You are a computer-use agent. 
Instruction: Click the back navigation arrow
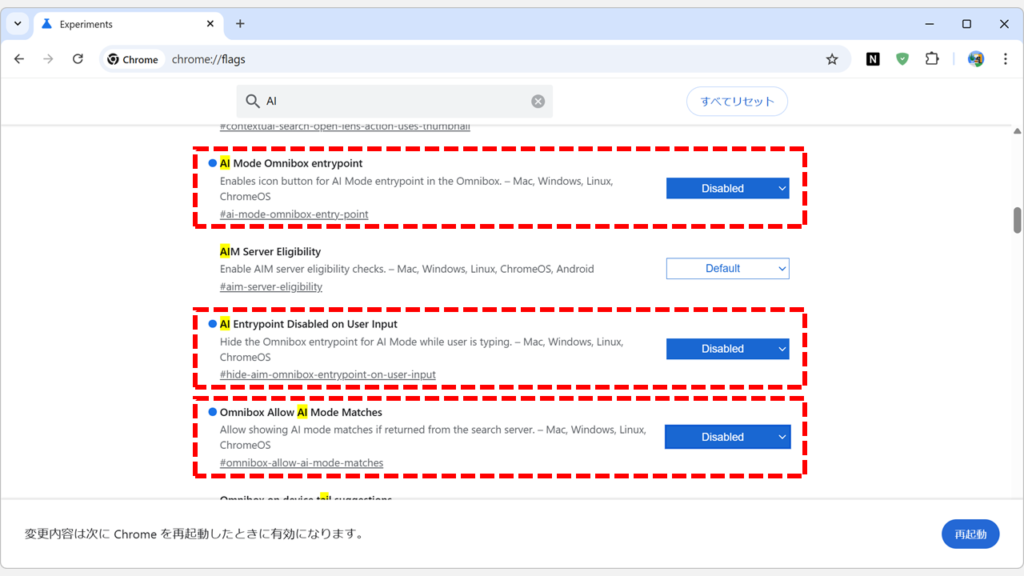point(18,59)
